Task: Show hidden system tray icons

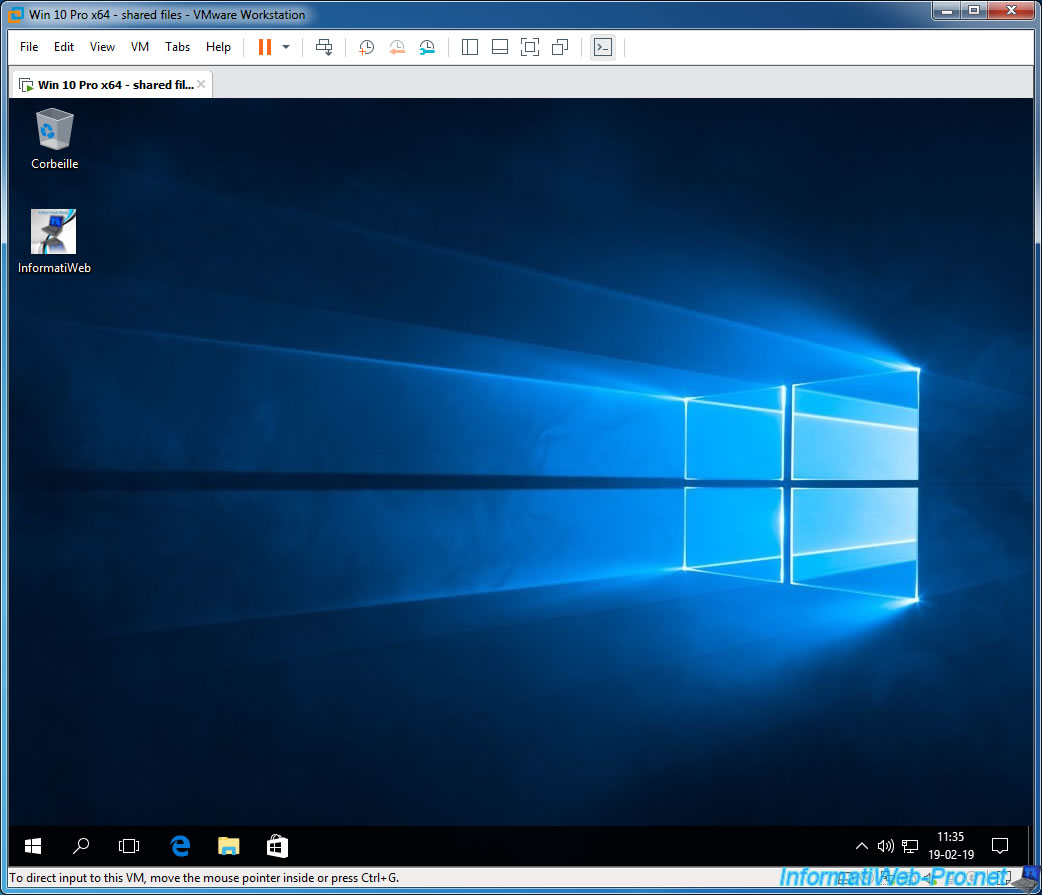Action: (861, 846)
